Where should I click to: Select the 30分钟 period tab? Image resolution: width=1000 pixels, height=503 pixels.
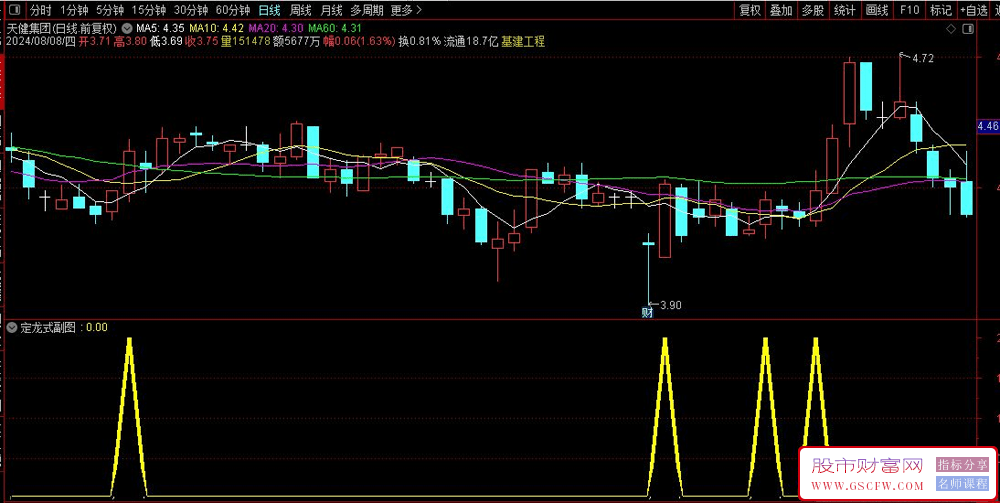pos(191,10)
